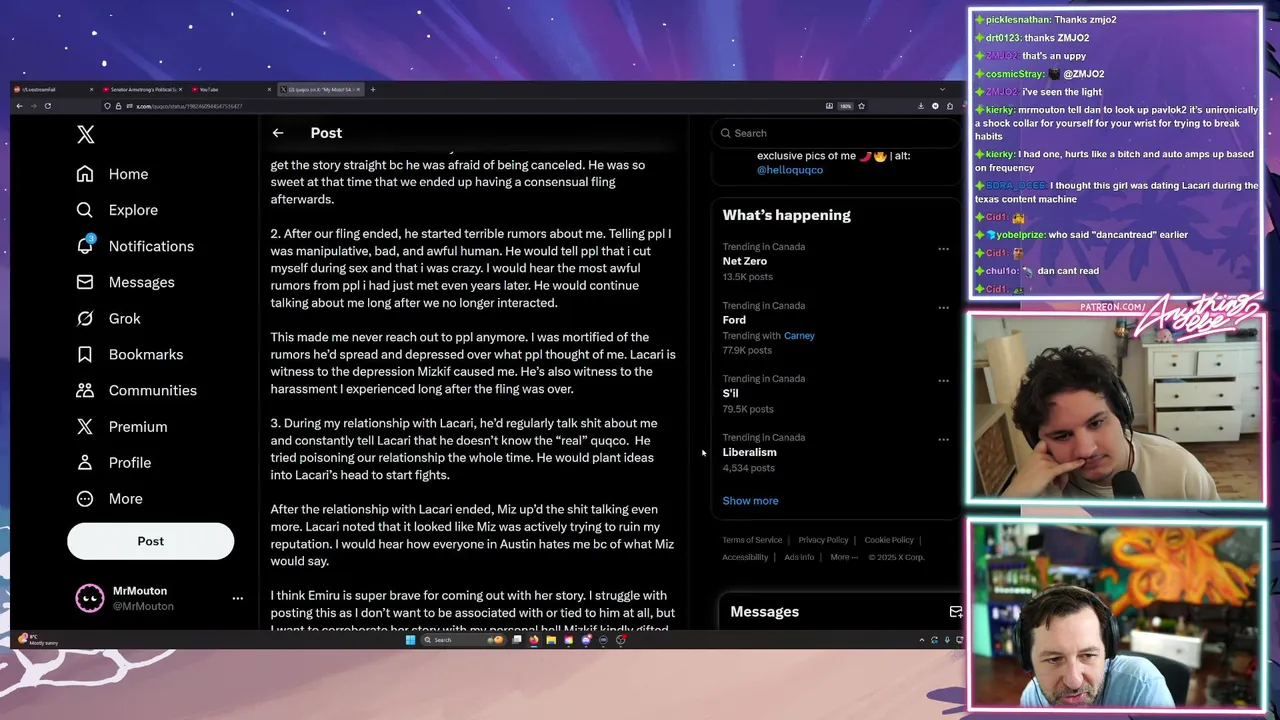The height and width of the screenshot is (720, 1280).
Task: Open Messages in the sidebar
Action: (125, 282)
